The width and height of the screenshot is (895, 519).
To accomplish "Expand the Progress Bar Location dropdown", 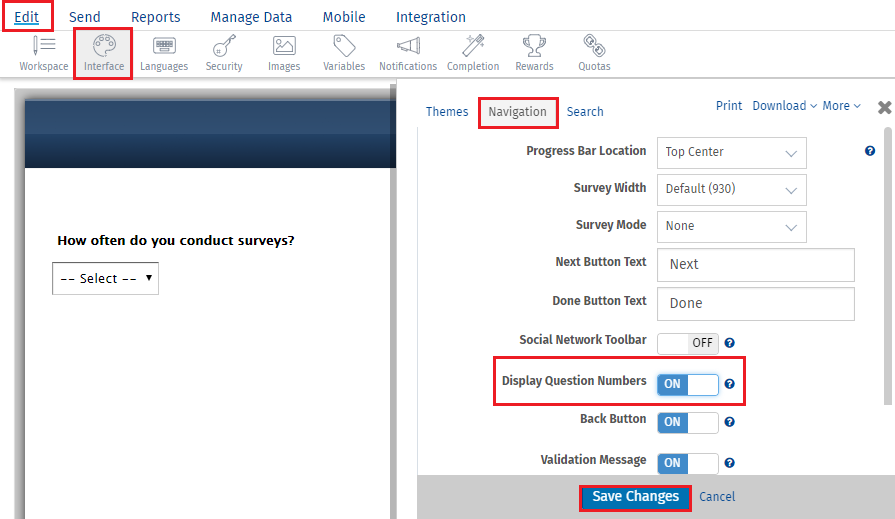I will tap(731, 153).
